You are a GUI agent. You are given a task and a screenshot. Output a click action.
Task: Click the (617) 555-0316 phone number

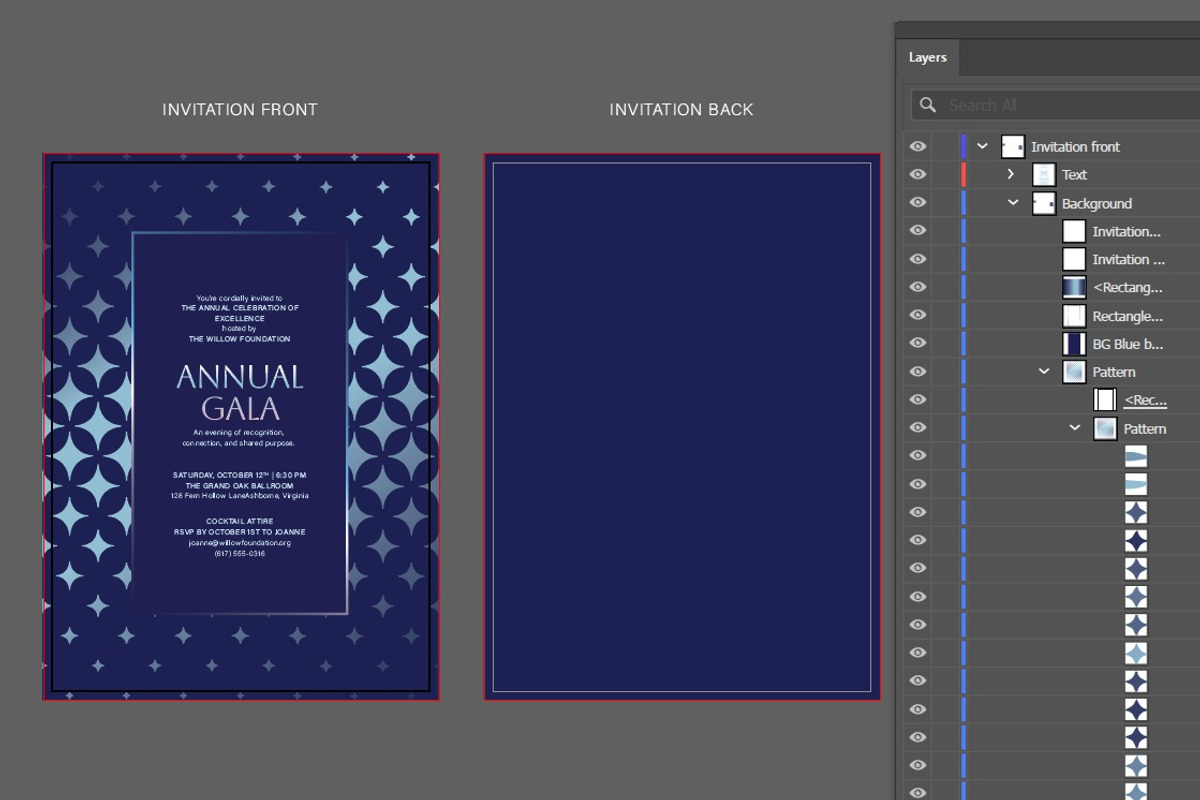[x=240, y=553]
